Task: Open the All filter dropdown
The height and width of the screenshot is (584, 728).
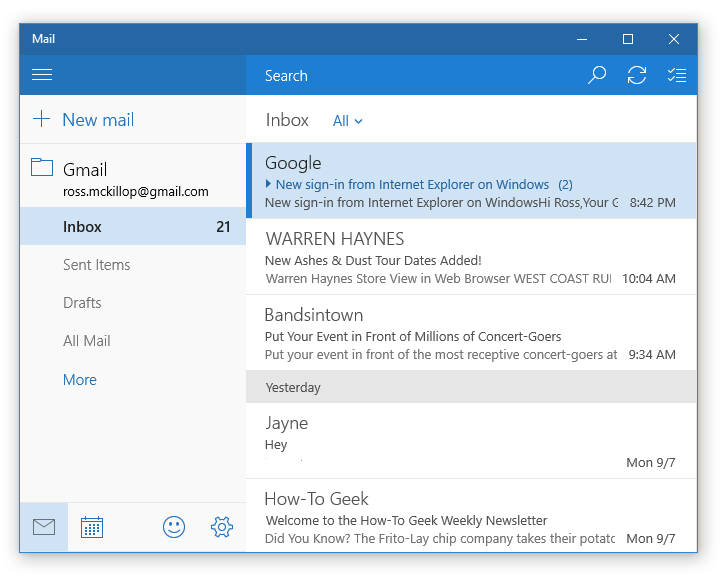Action: pyautogui.click(x=347, y=121)
